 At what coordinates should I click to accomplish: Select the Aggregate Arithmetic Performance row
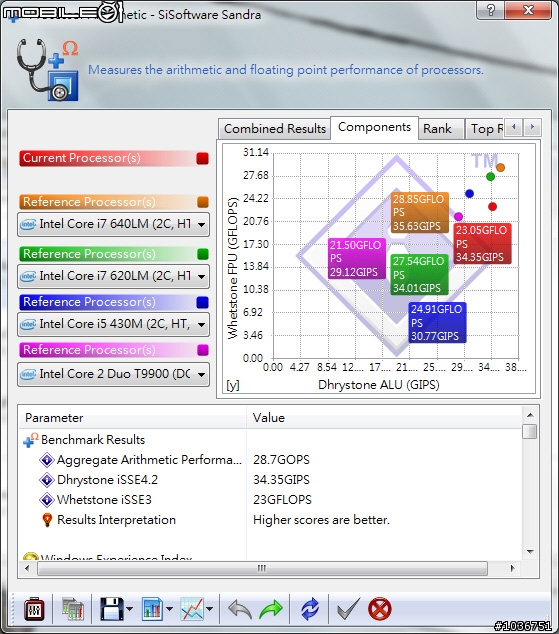(271, 460)
